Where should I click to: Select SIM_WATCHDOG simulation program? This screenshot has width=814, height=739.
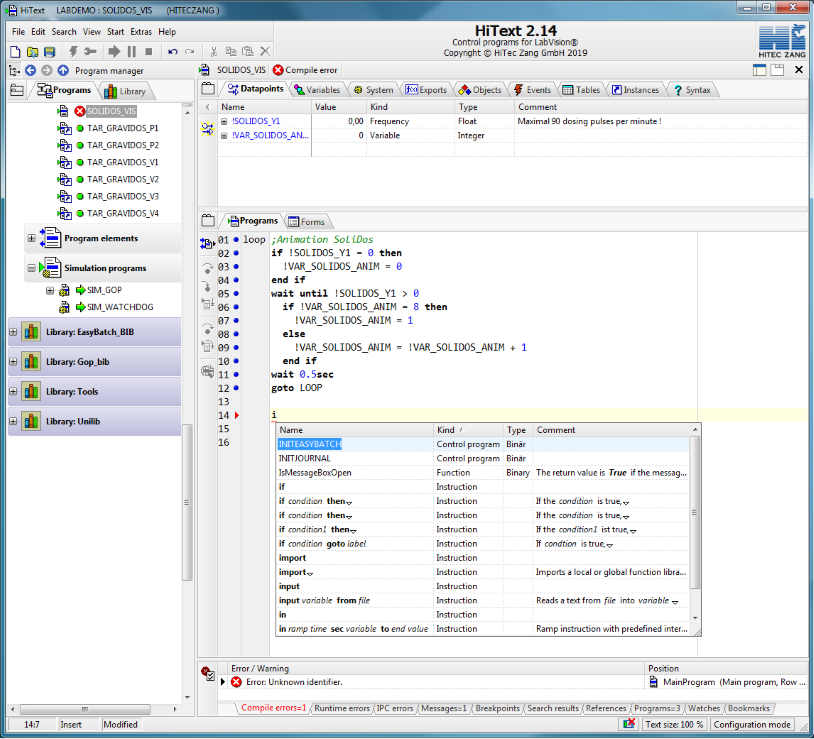120,307
